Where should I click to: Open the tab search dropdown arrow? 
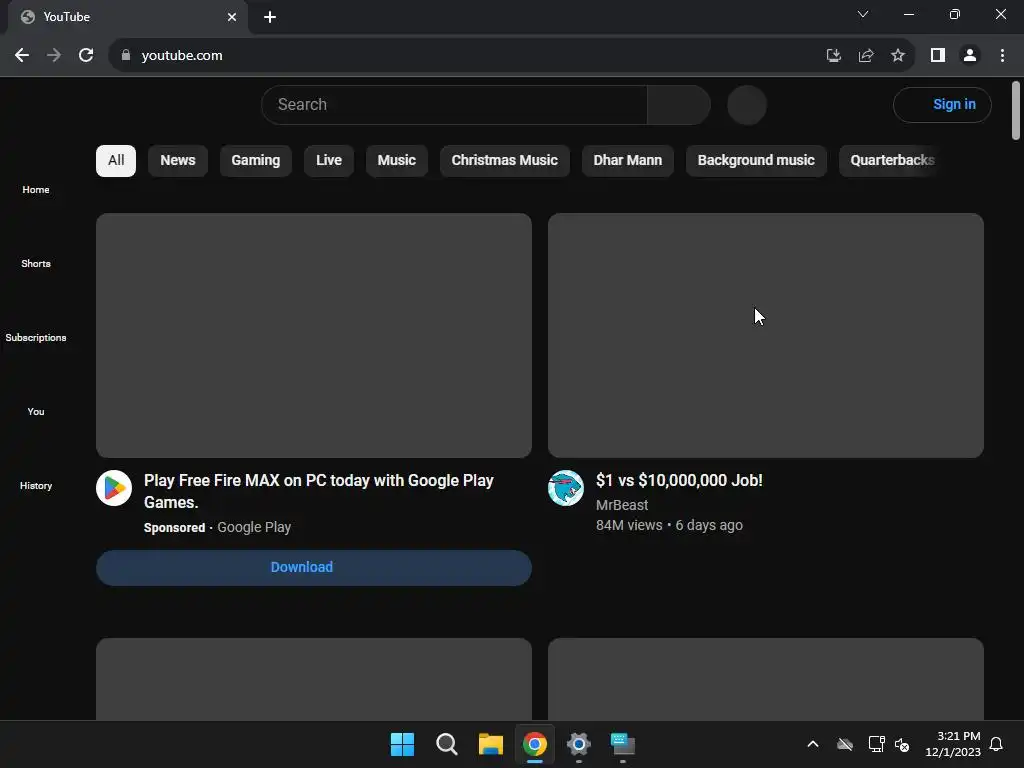pyautogui.click(x=863, y=14)
